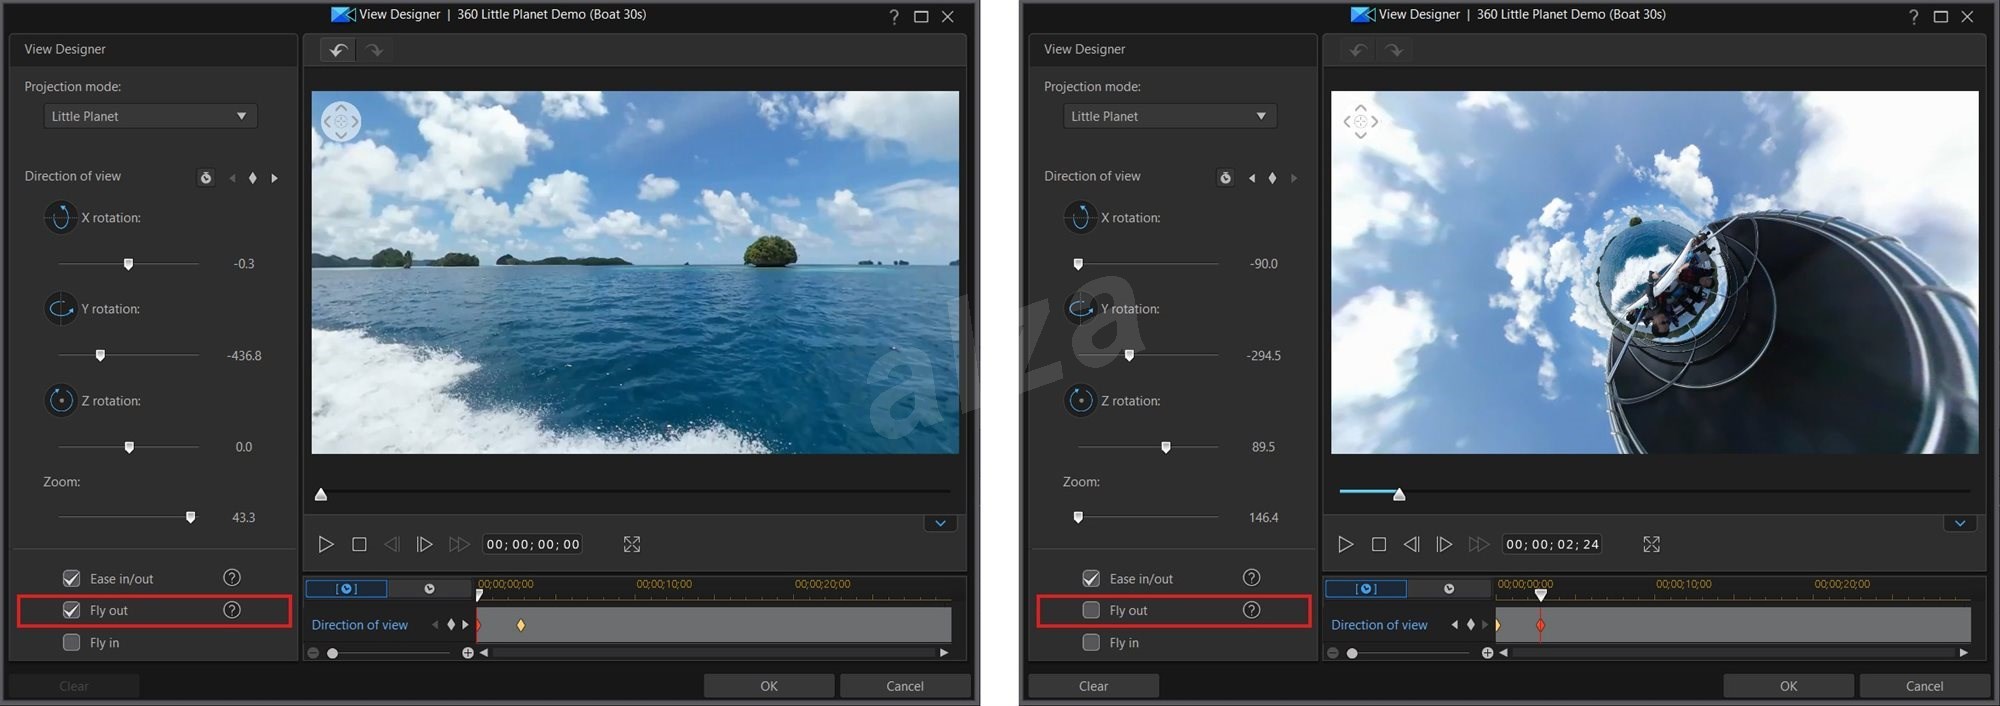Viewport: 2000px width, 706px height.
Task: Switch left window preview to full screen
Action: pyautogui.click(x=632, y=544)
